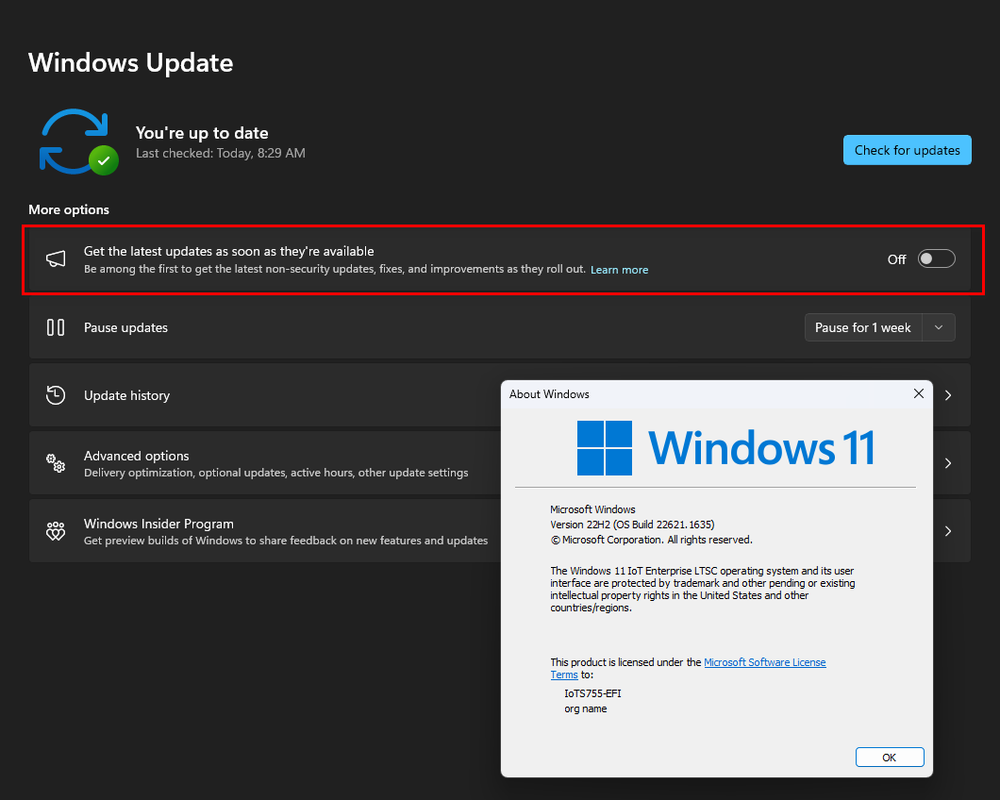Screen dimensions: 1000x800
Task: Open the Learn more link
Action: click(619, 270)
